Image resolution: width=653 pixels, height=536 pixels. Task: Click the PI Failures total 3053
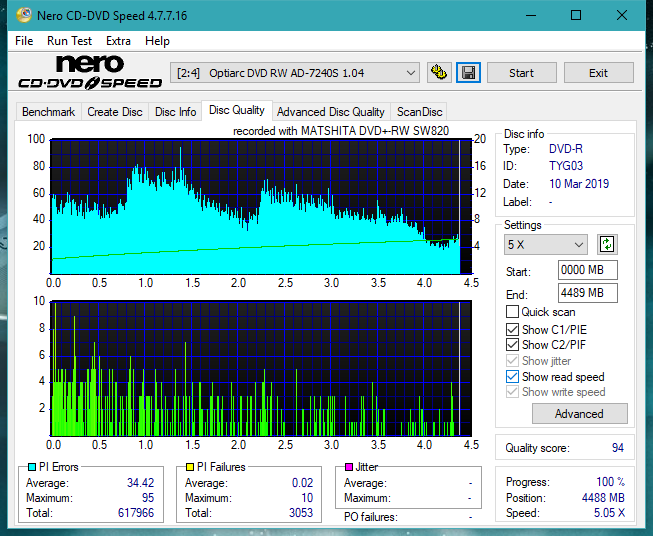tap(301, 513)
